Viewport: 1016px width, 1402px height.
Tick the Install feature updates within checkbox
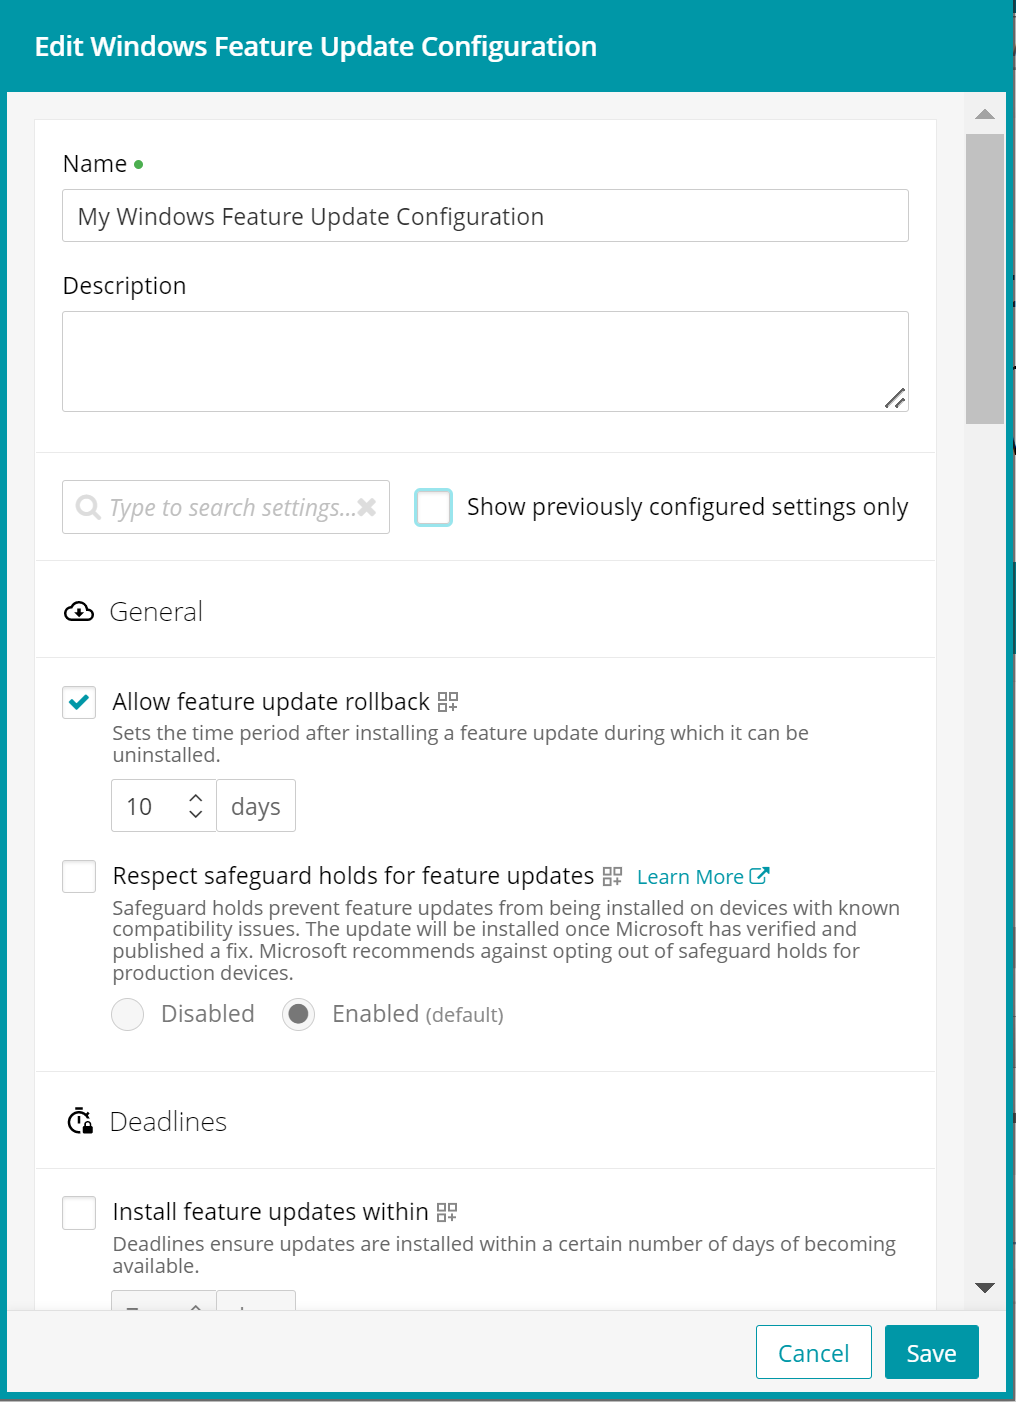click(x=79, y=1212)
